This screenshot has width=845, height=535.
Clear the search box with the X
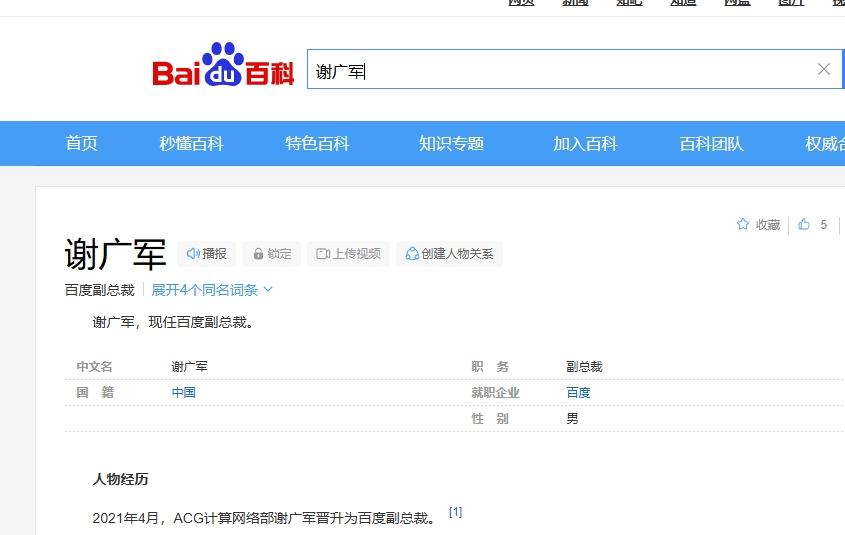(x=823, y=69)
